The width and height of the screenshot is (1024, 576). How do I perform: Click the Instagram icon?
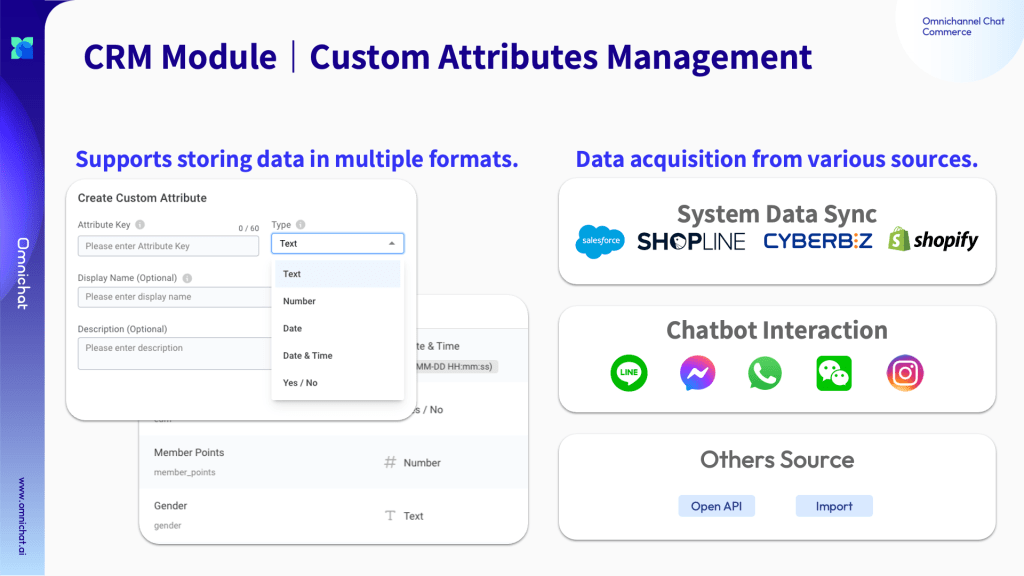pos(904,373)
